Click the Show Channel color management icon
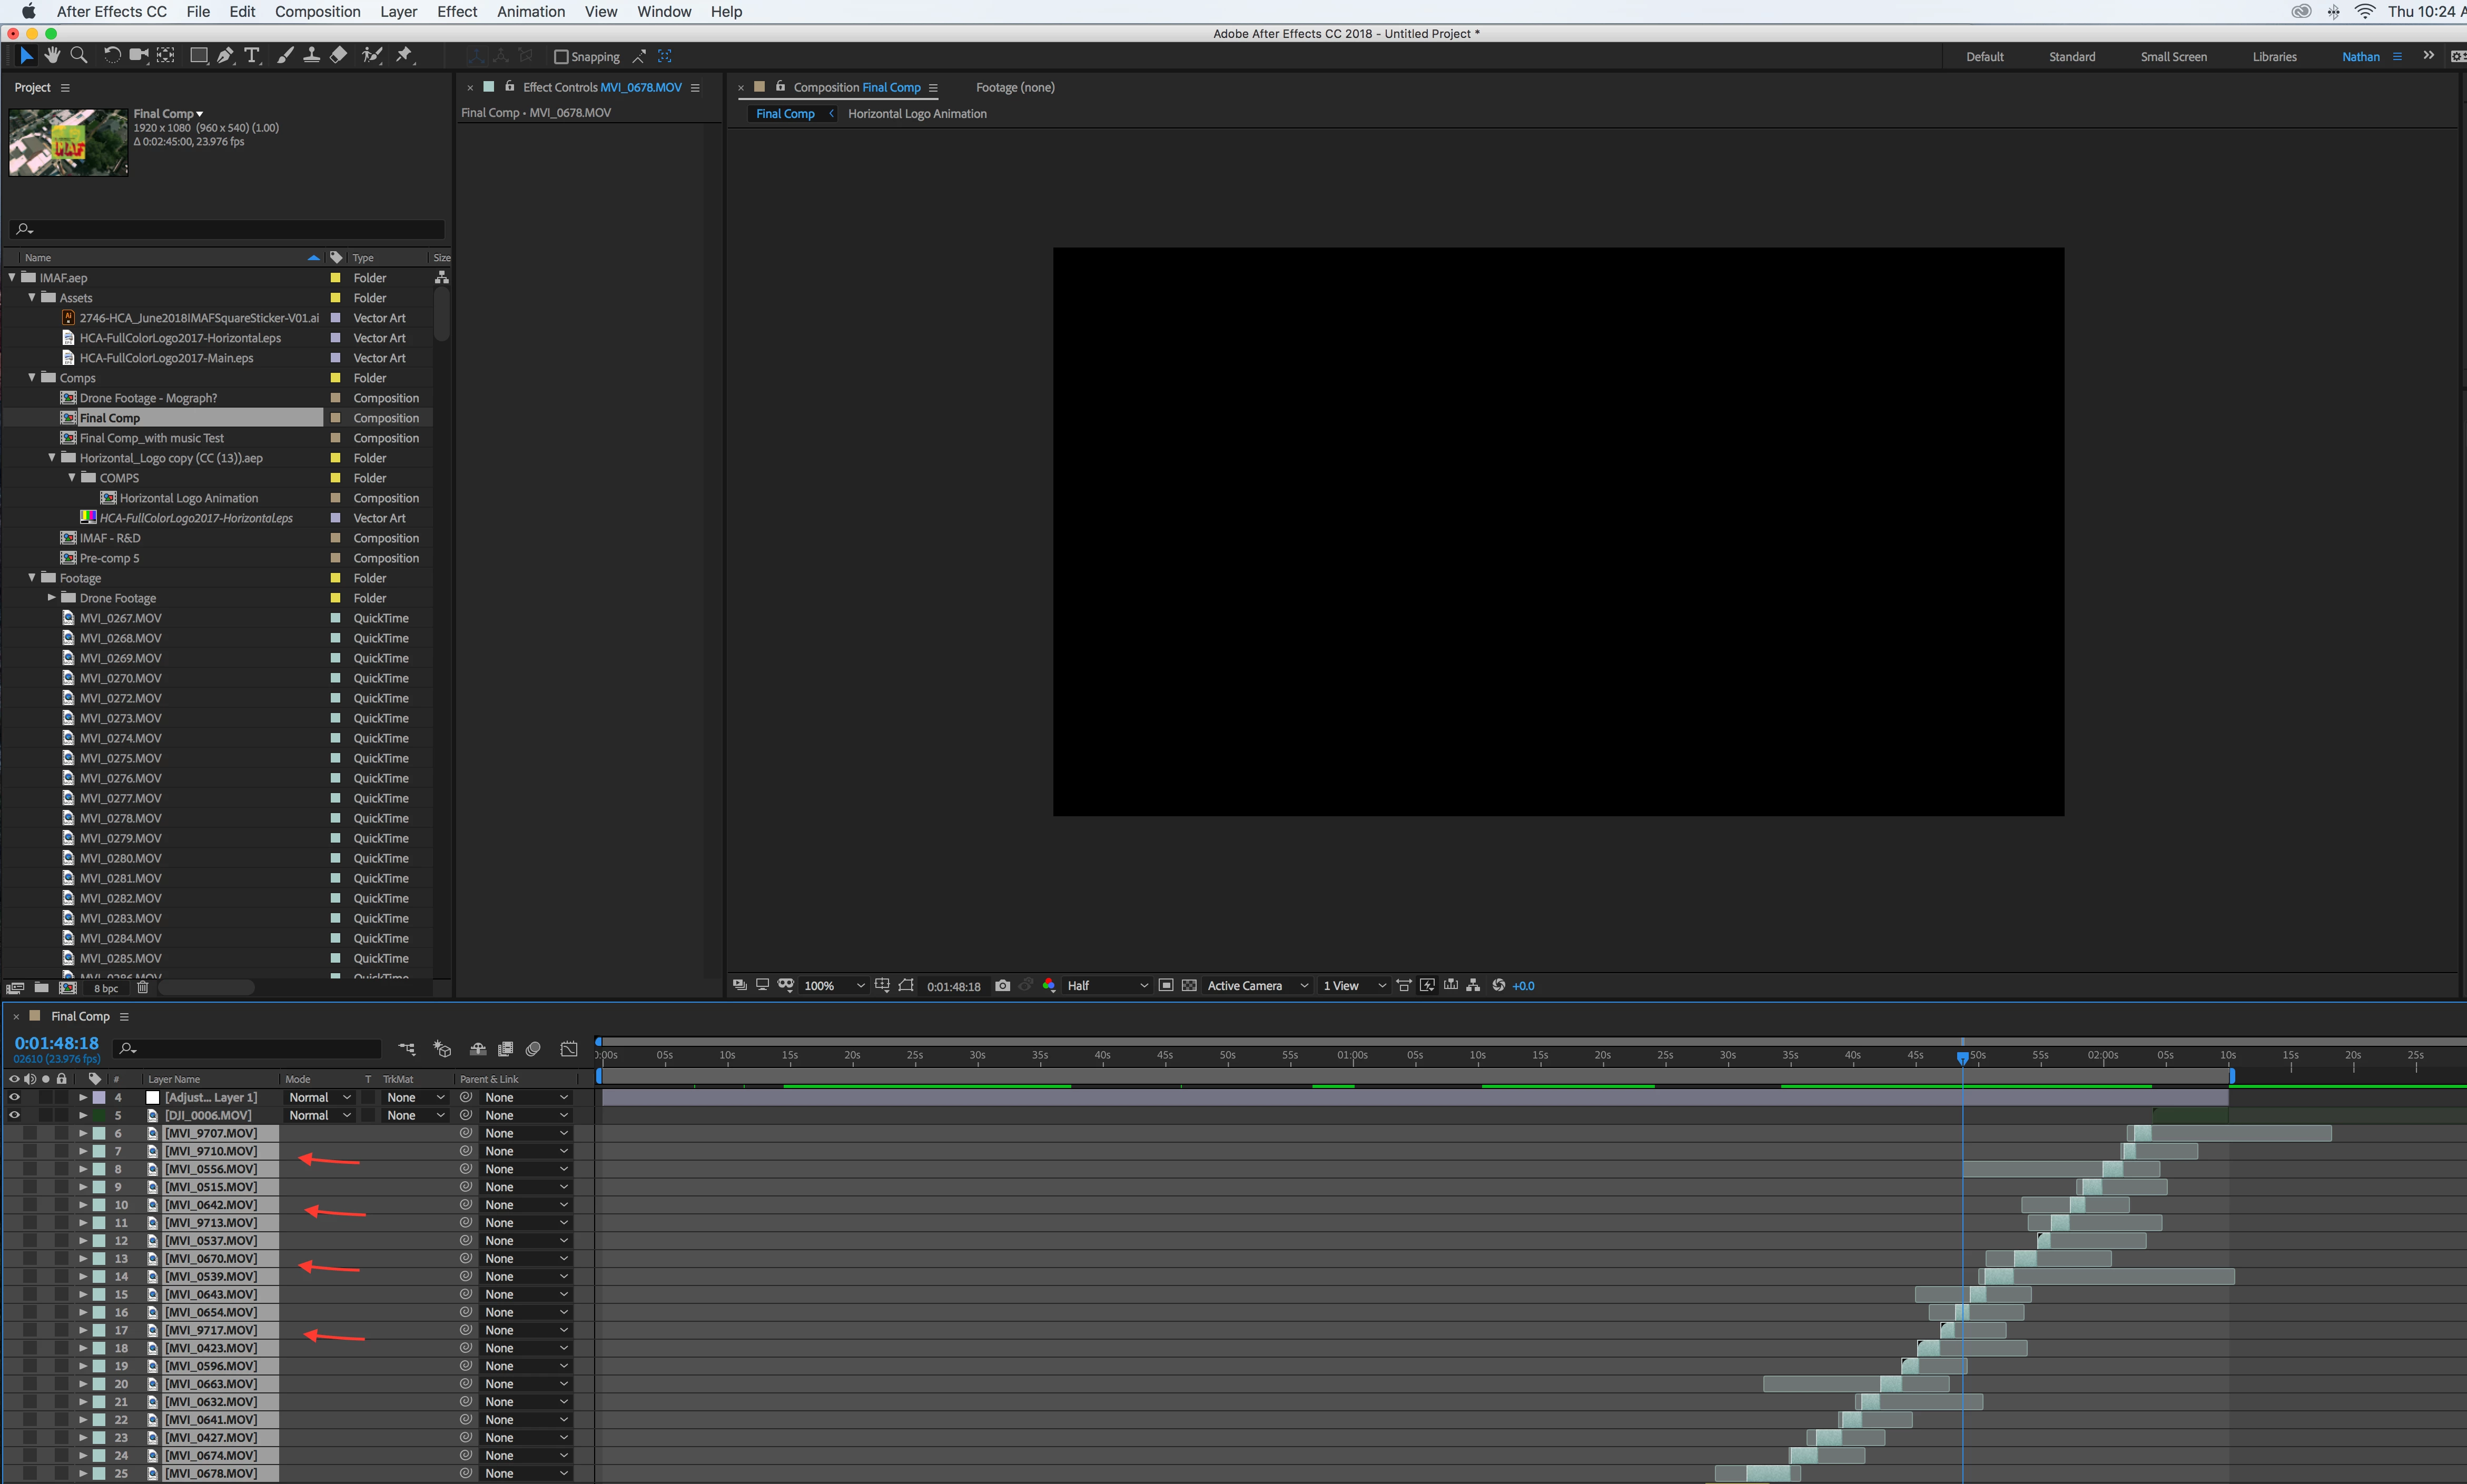The width and height of the screenshot is (2467, 1484). pyautogui.click(x=1048, y=986)
